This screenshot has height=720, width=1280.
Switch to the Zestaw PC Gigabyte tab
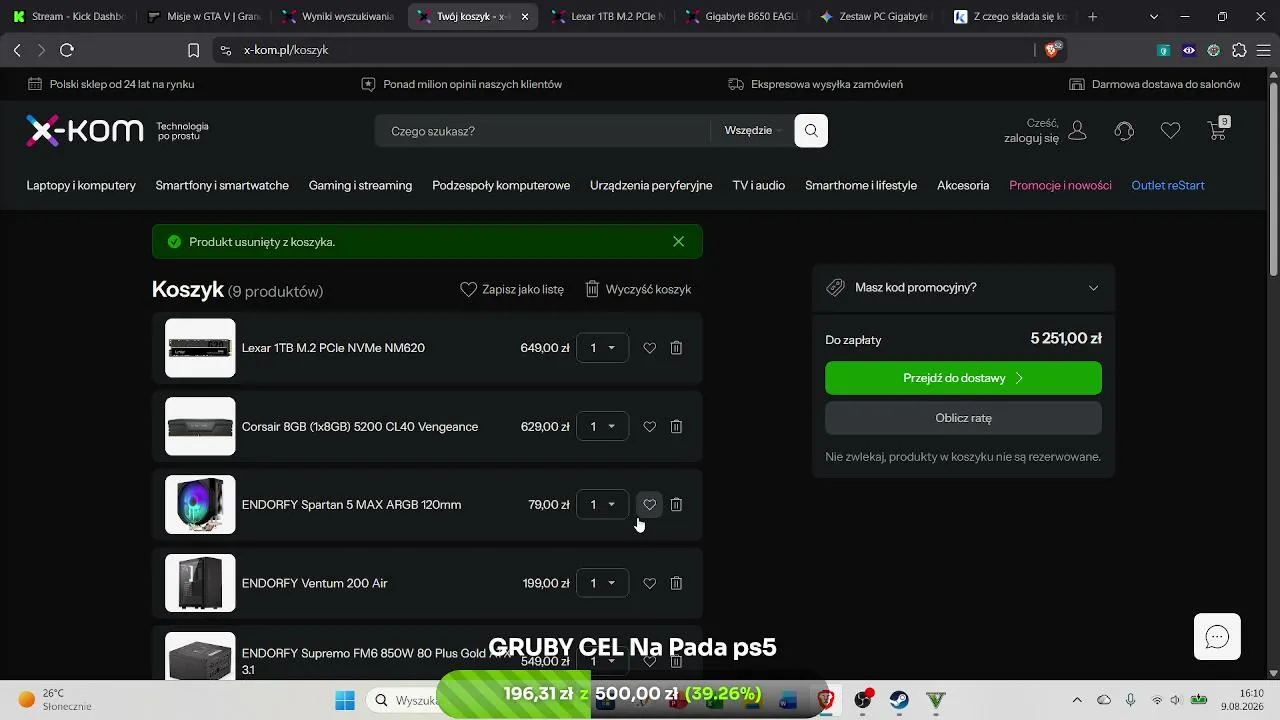[x=877, y=17]
